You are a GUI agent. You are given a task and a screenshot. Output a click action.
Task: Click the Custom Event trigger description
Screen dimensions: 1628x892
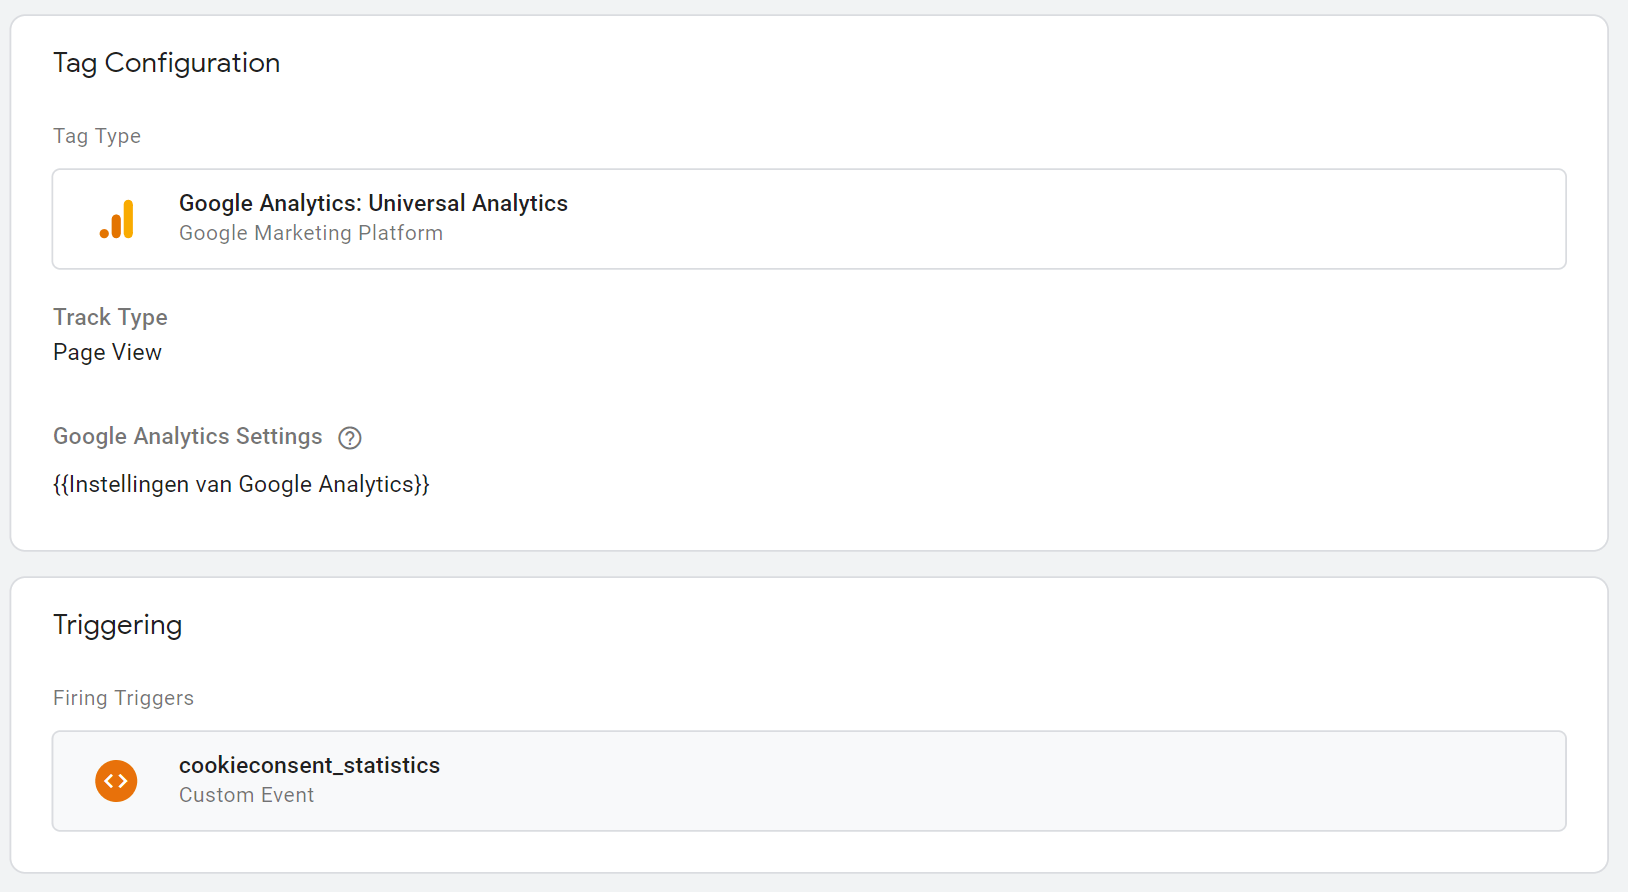point(246,795)
